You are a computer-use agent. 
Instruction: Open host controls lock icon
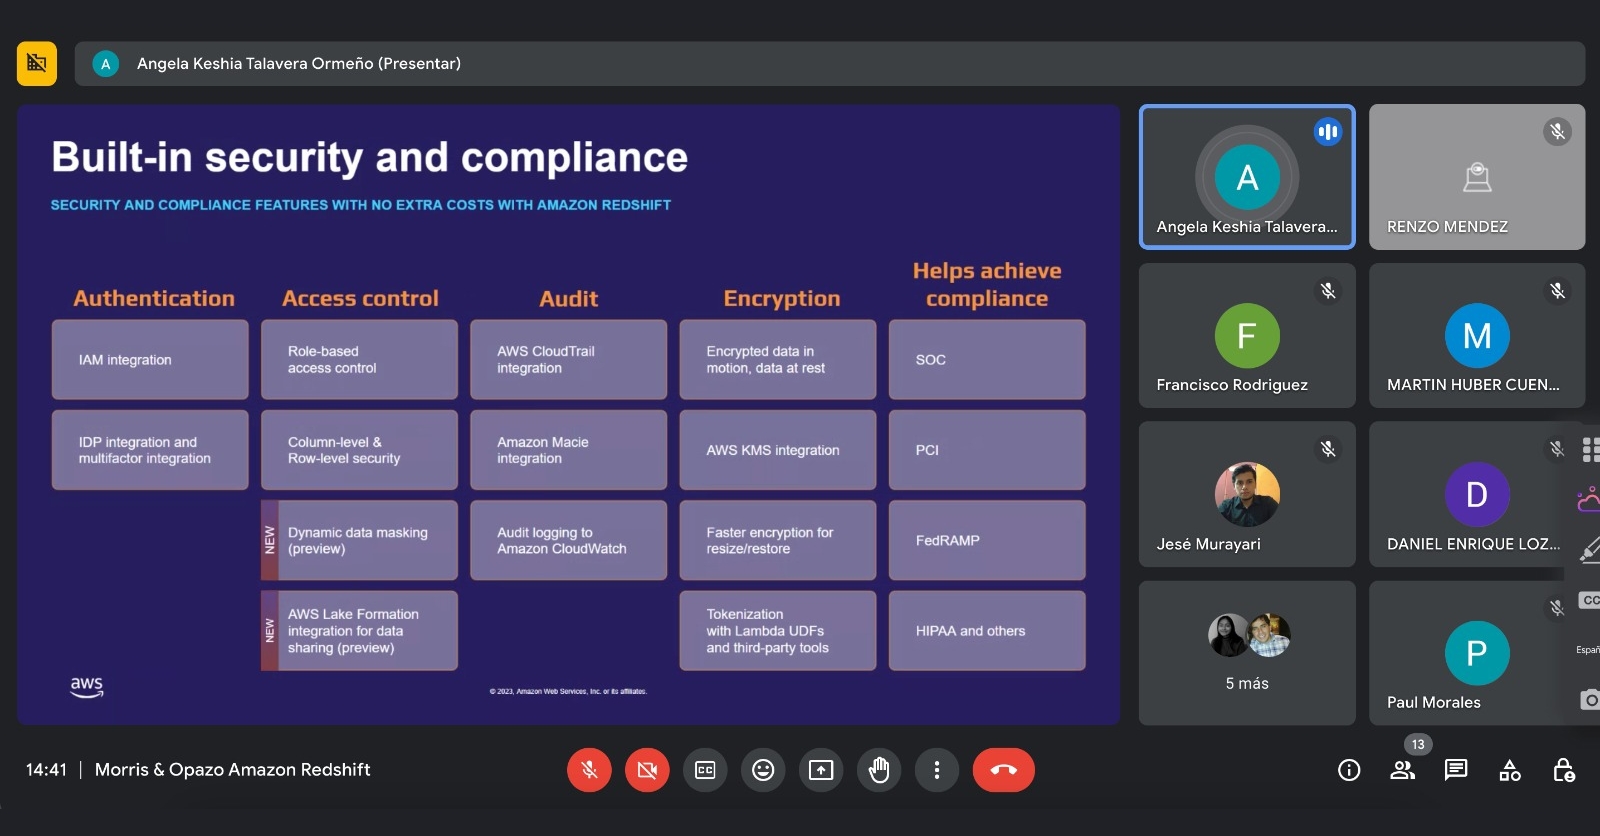tap(1564, 770)
